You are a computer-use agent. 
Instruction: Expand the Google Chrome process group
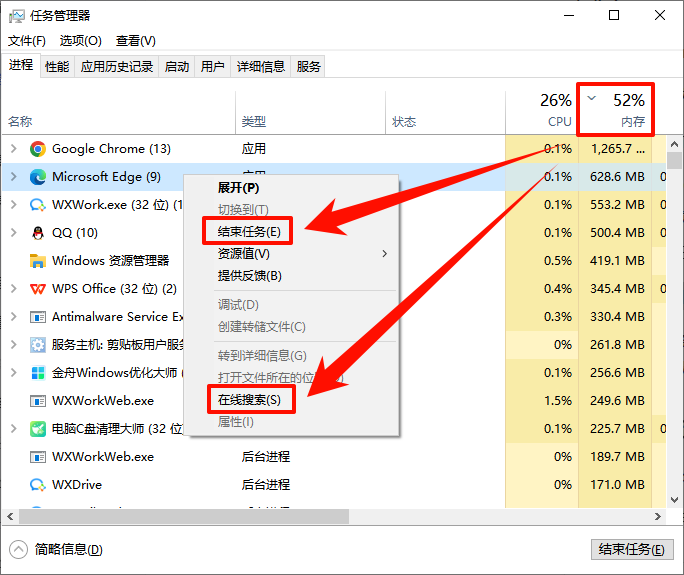(14, 149)
